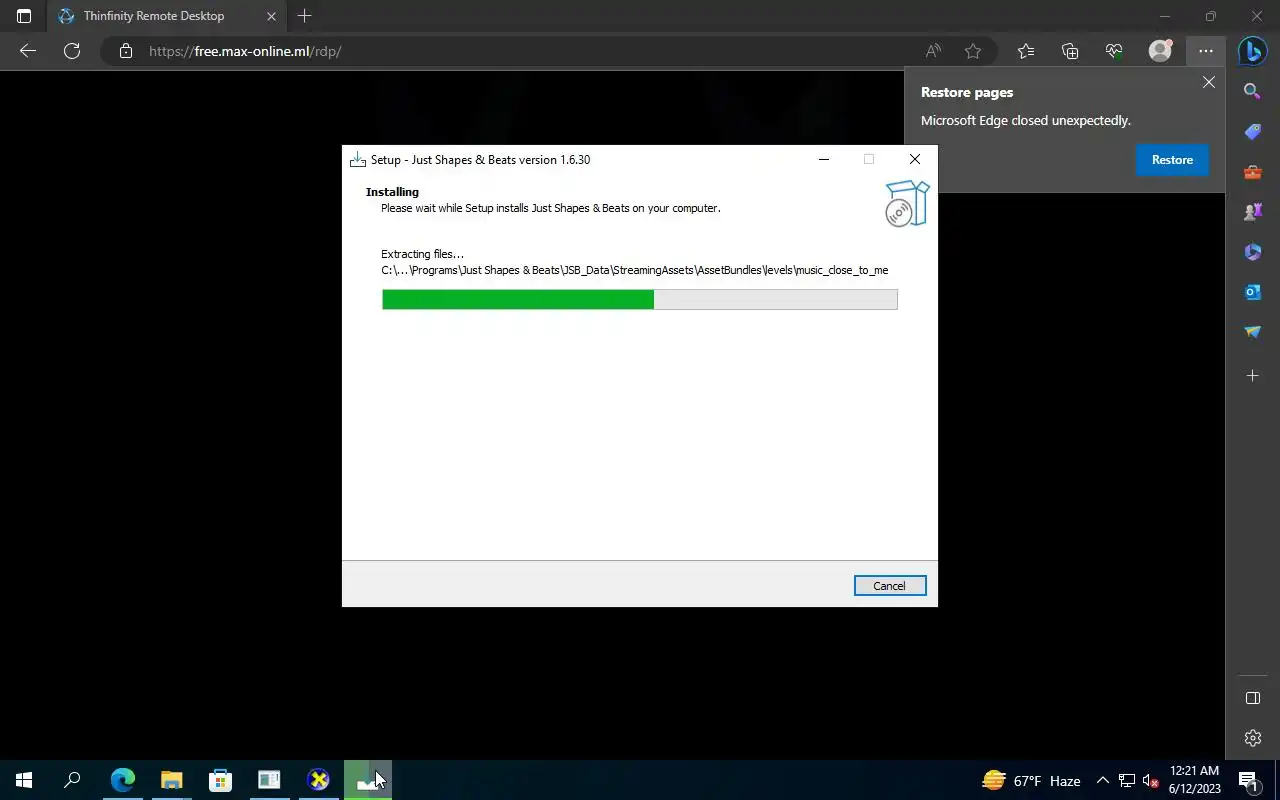Open Browser essentials heart icon

[1114, 51]
